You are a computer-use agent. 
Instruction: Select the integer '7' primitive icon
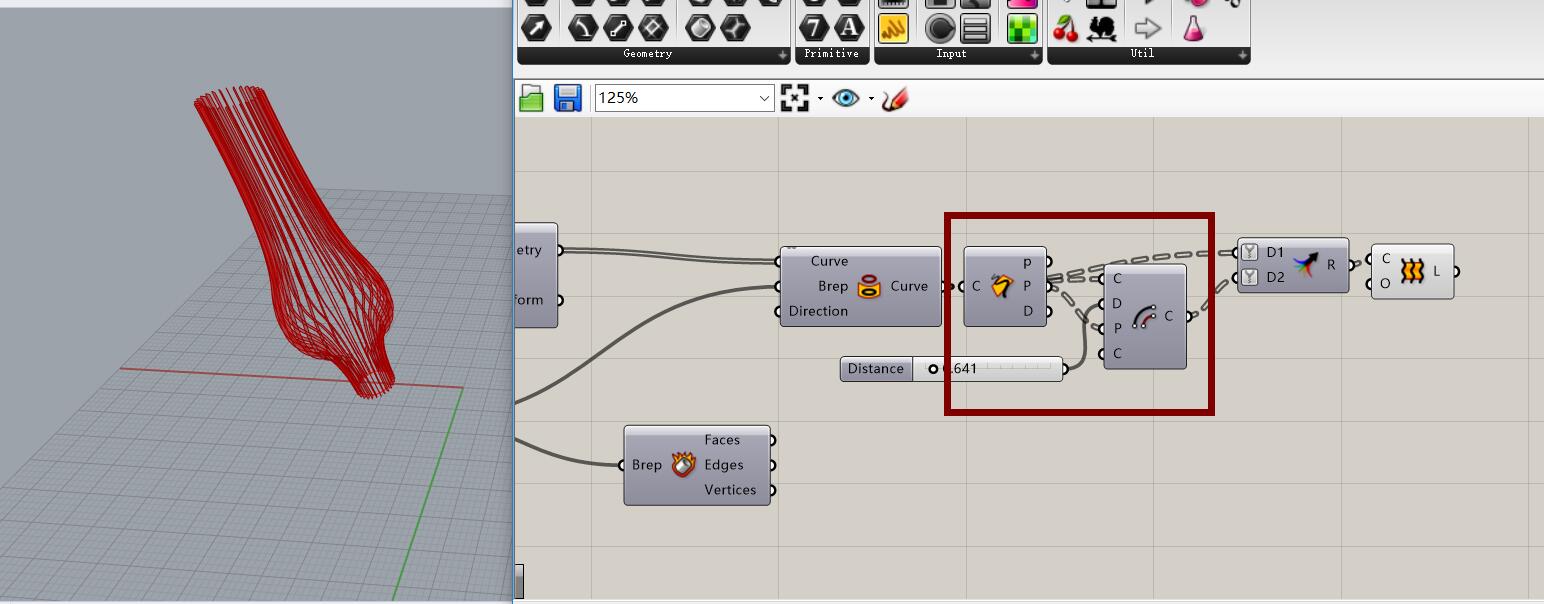tap(815, 28)
